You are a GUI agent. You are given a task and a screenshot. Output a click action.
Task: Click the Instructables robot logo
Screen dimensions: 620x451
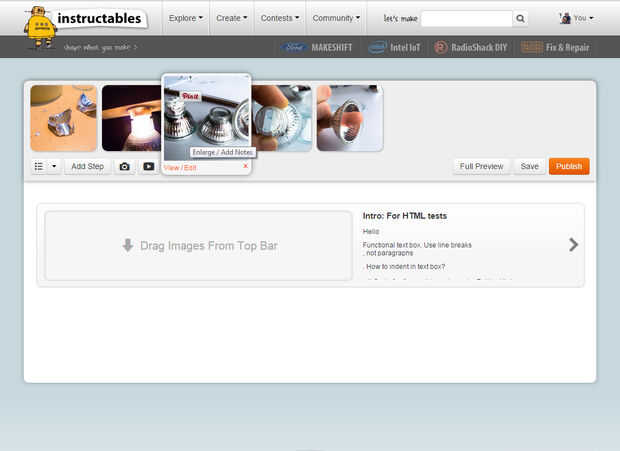[x=40, y=27]
